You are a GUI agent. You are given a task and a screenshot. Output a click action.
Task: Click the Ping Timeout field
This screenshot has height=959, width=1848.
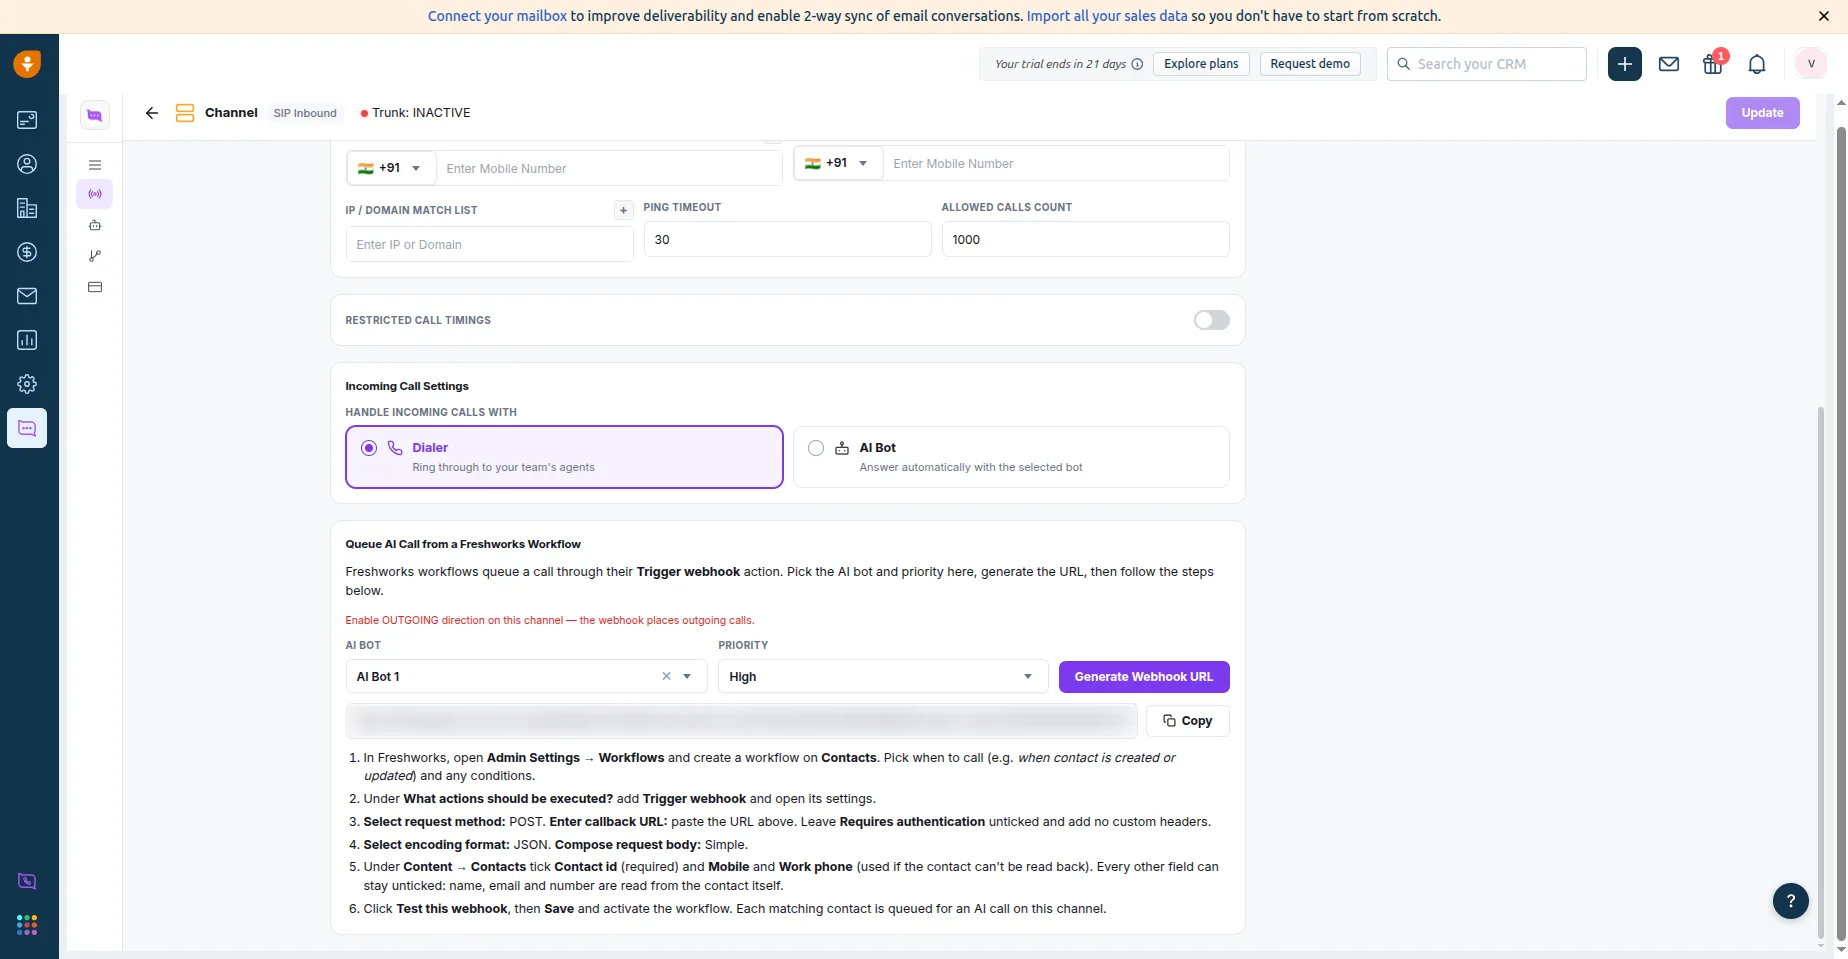point(788,239)
